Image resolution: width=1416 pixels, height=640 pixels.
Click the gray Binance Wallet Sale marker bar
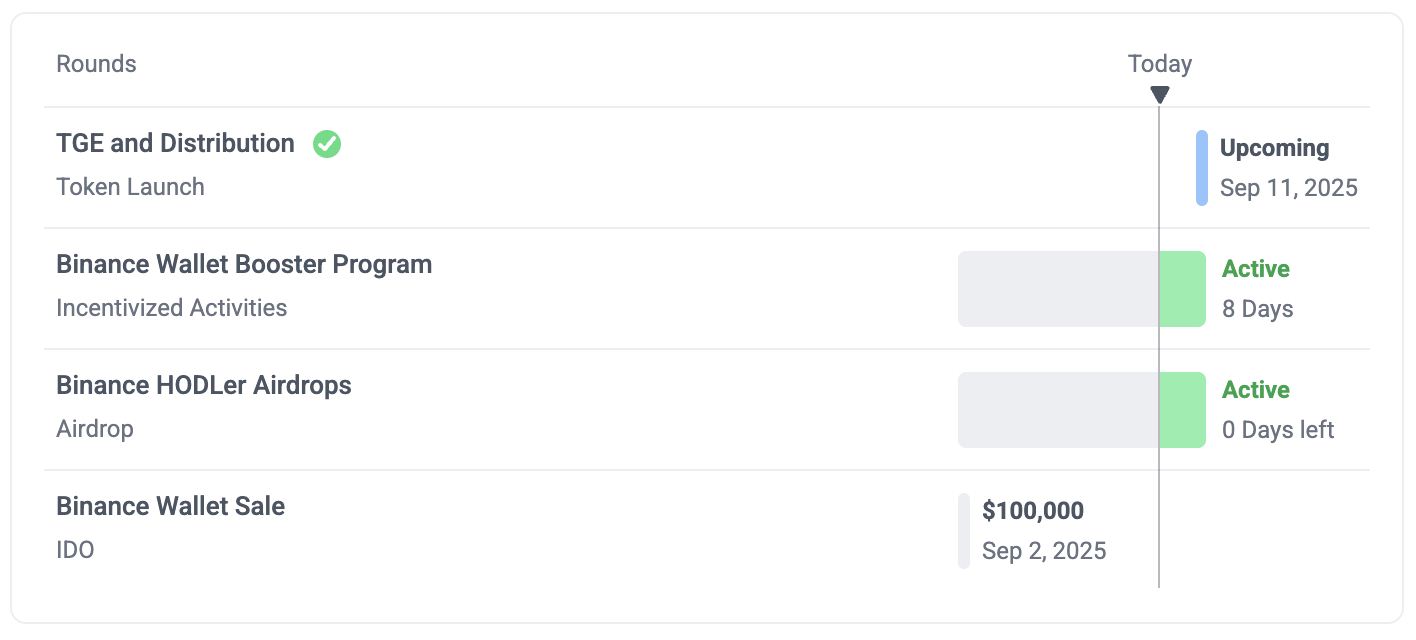[x=964, y=531]
